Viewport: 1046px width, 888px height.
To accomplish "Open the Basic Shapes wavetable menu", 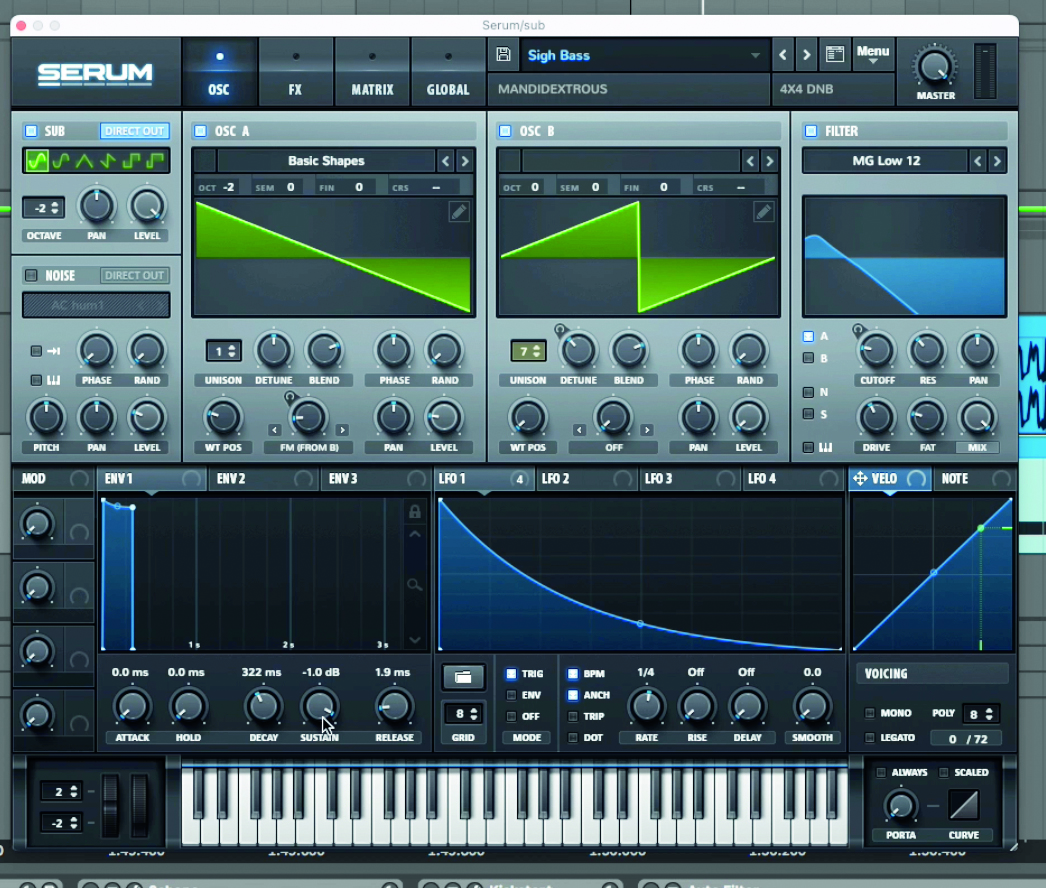I will [x=326, y=161].
